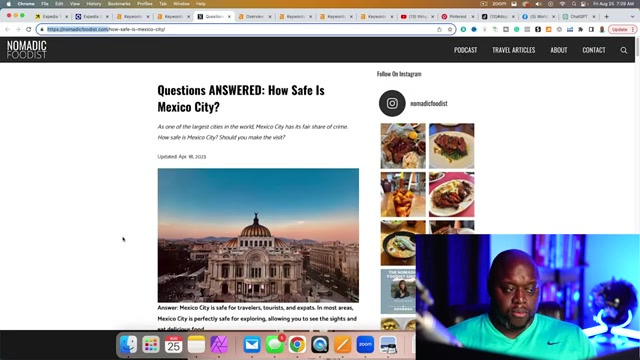The width and height of the screenshot is (640, 360).
Task: Click the Chrome icon in the Dock
Action: (x=297, y=345)
